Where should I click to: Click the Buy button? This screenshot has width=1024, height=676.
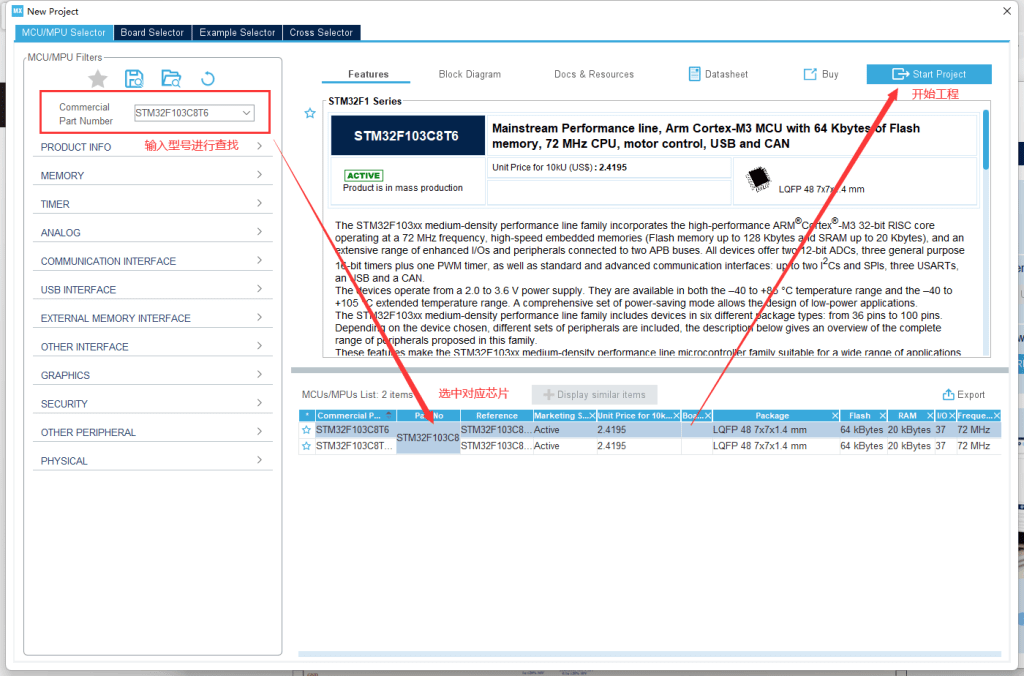click(821, 74)
